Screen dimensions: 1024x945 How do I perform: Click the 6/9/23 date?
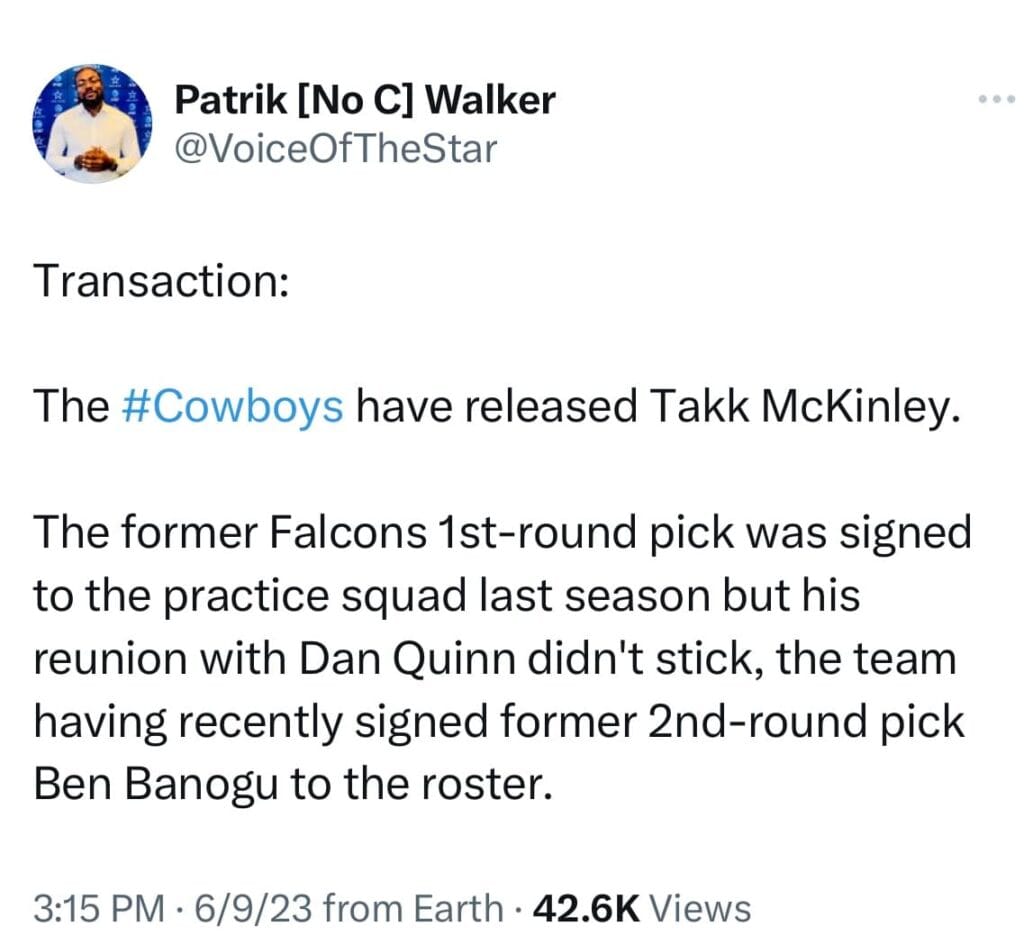tap(254, 908)
